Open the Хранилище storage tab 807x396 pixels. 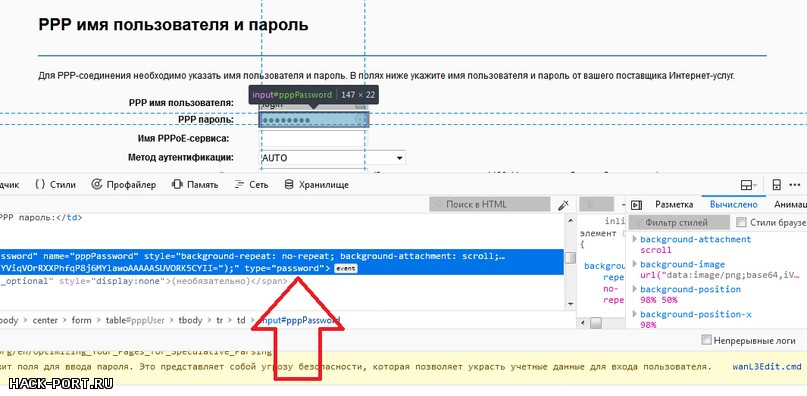click(317, 185)
